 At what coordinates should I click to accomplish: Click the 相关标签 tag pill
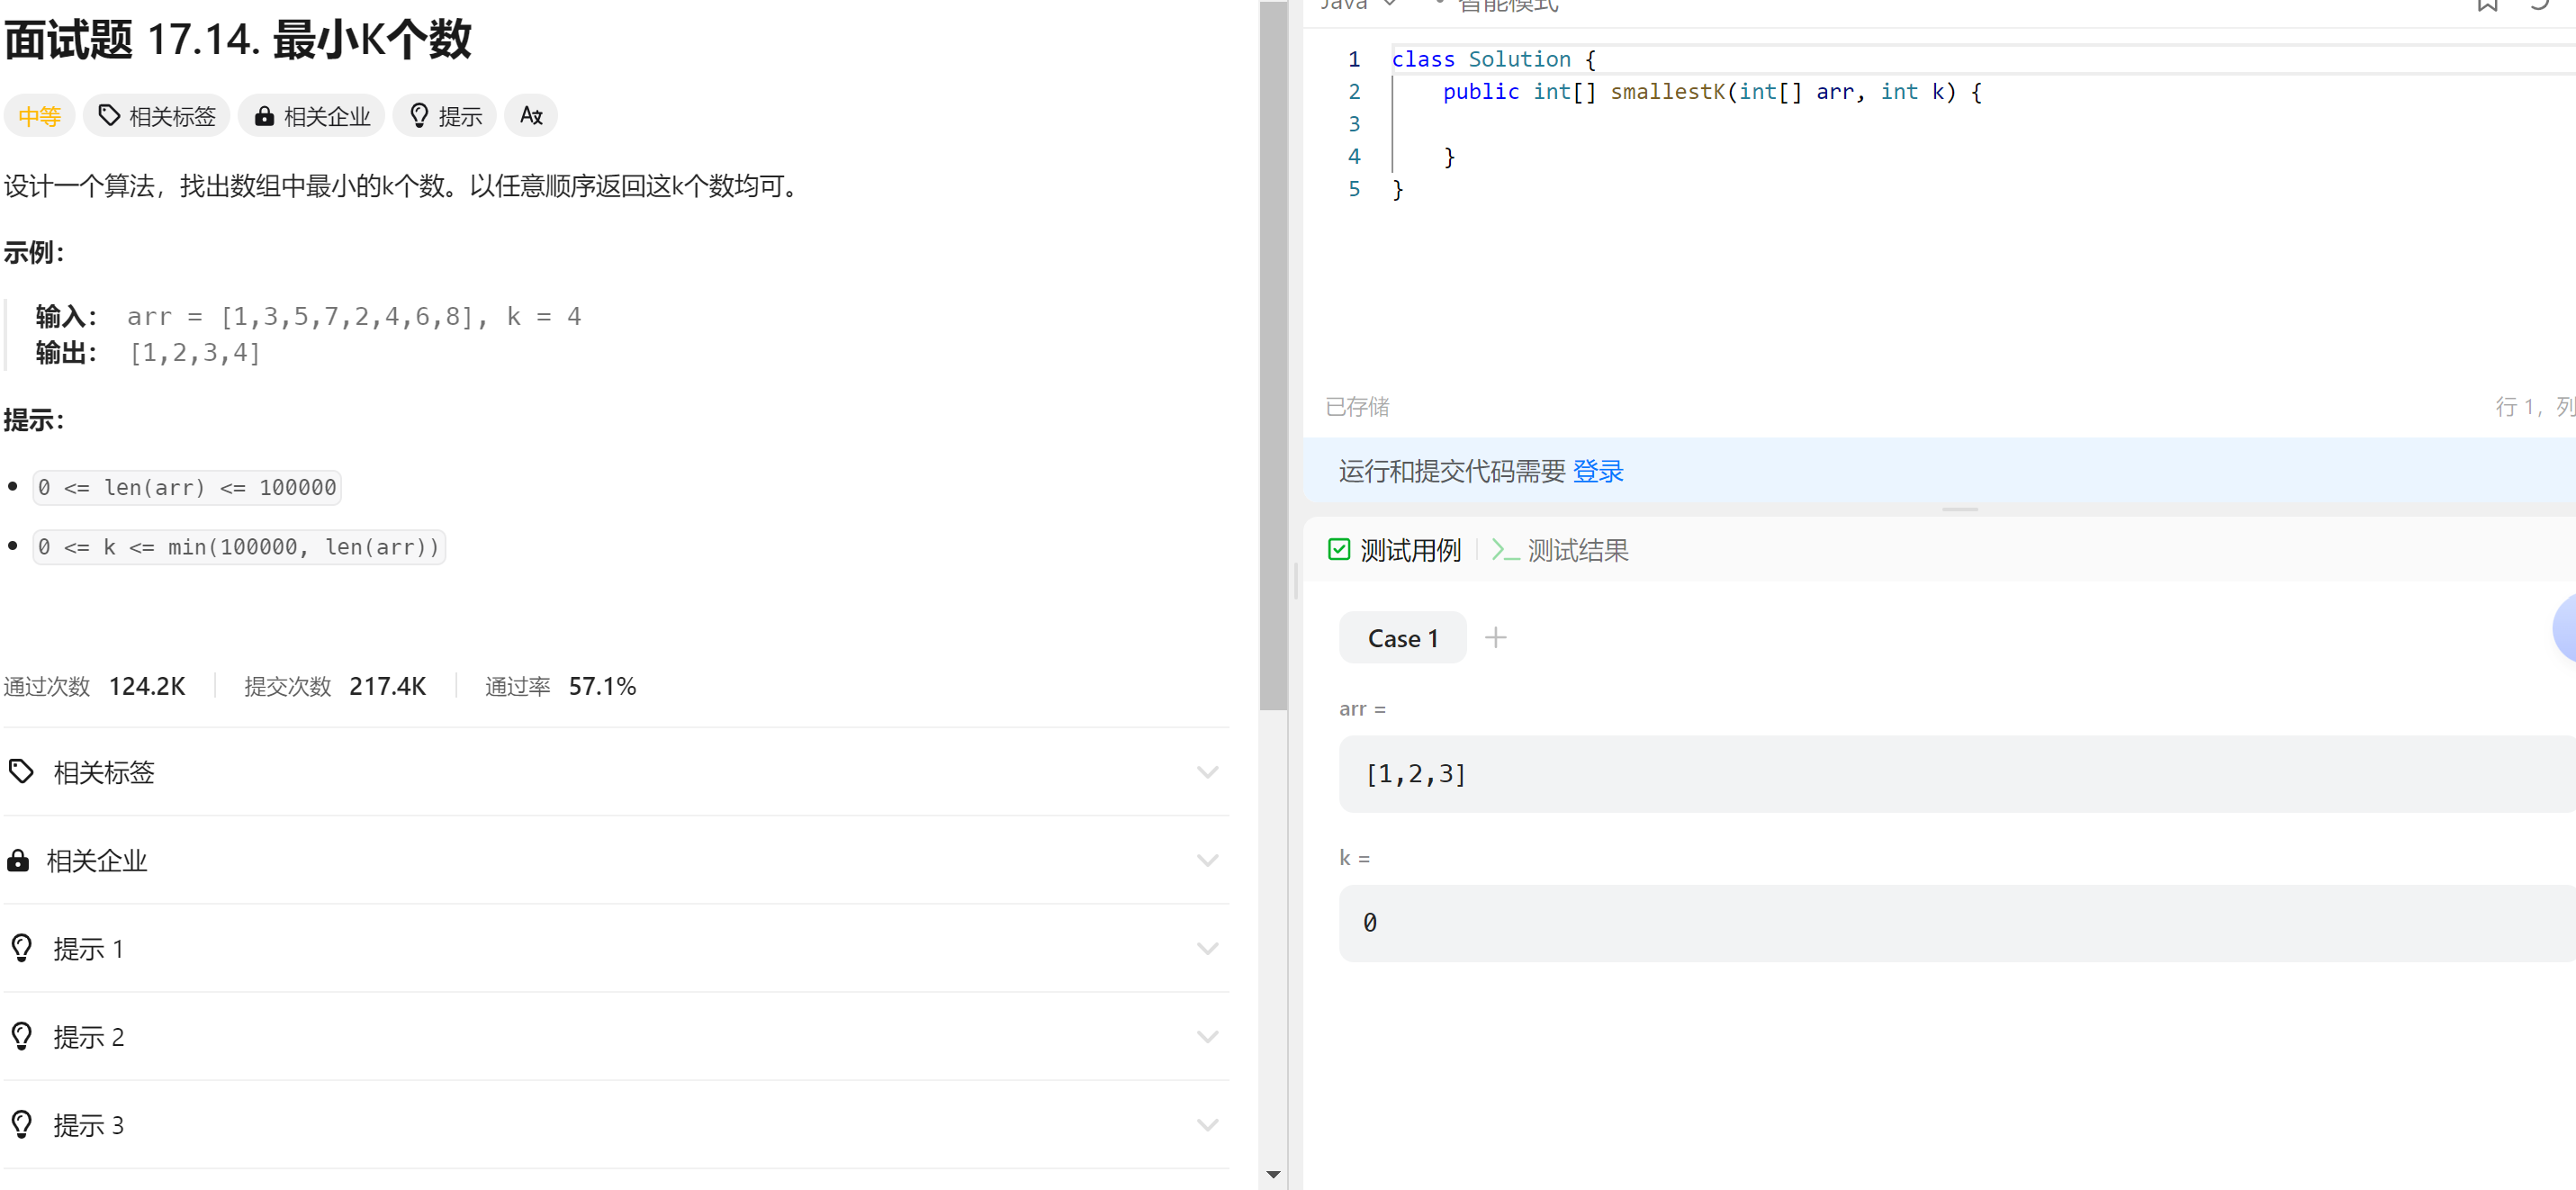pos(157,116)
